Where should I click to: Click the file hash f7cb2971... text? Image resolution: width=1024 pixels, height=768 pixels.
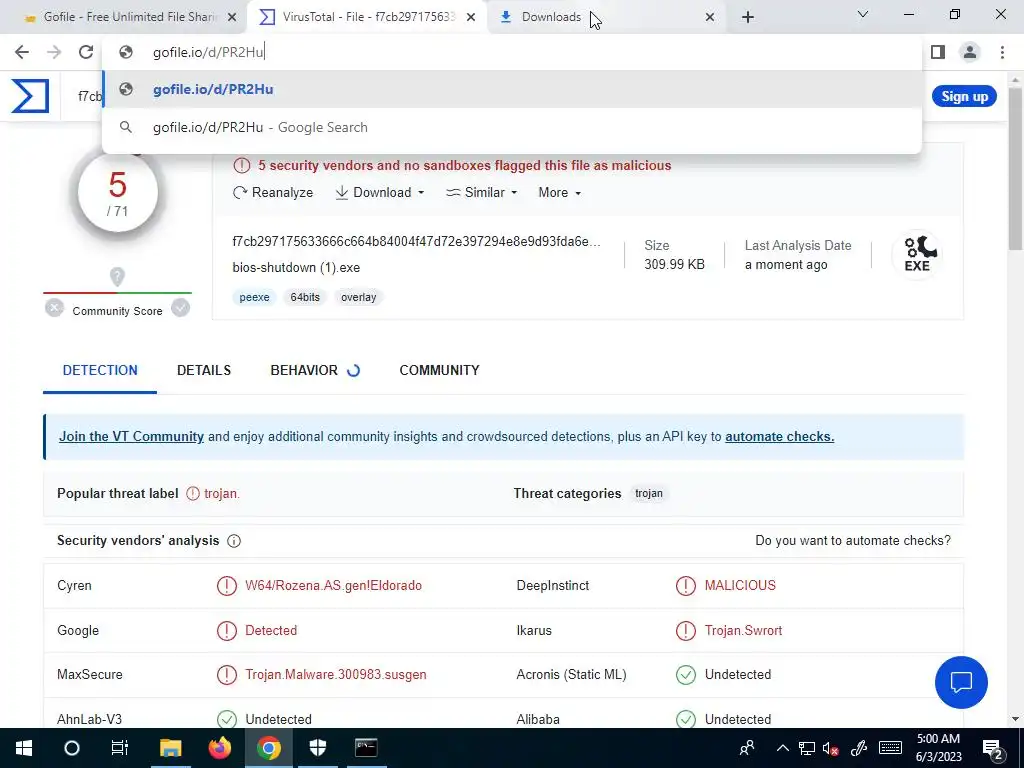[416, 242]
